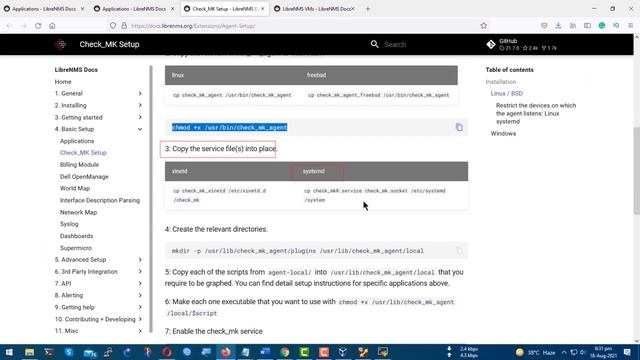Viewport: 640px width, 360px height.
Task: Toggle the browser sidebar icon
Action: (x=587, y=25)
